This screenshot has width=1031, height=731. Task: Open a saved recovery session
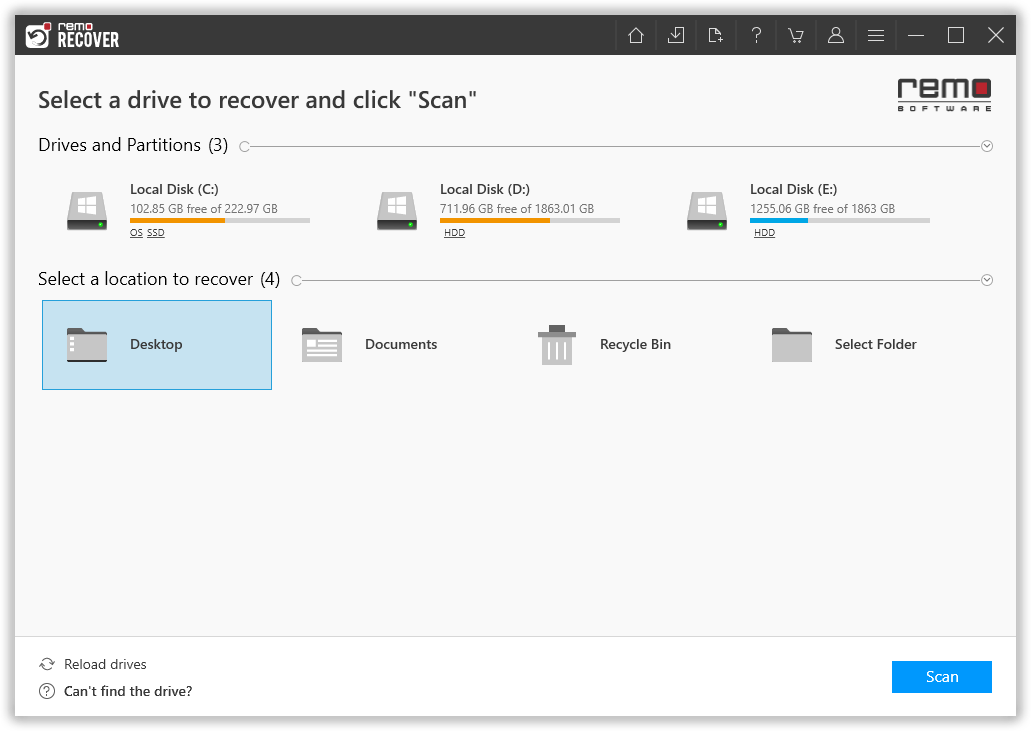pos(675,34)
